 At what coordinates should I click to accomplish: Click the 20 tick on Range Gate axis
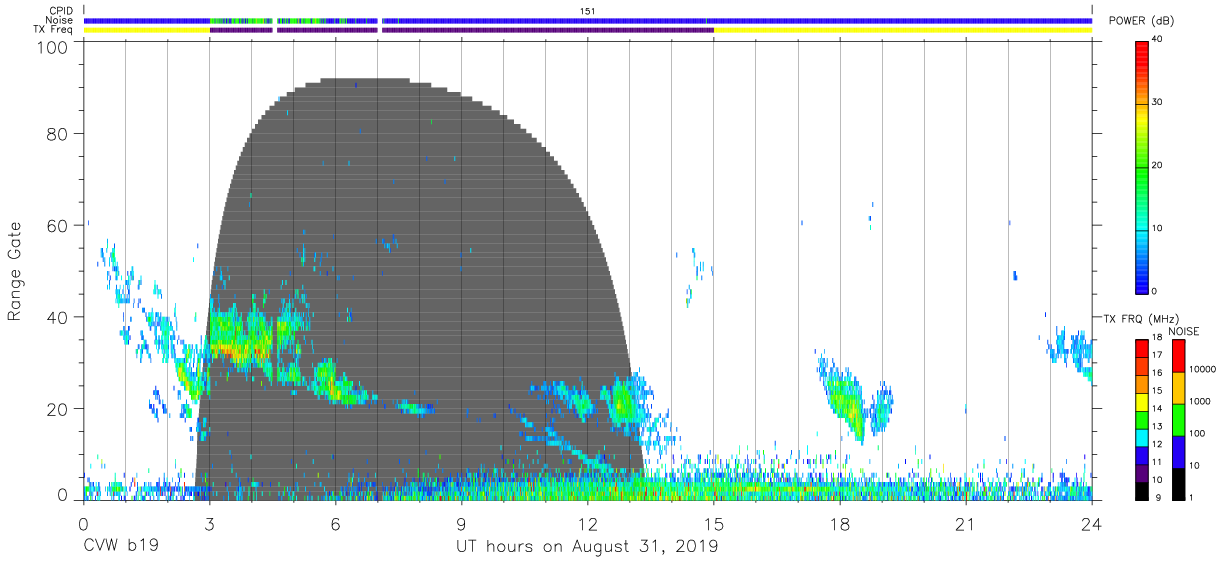coord(57,409)
